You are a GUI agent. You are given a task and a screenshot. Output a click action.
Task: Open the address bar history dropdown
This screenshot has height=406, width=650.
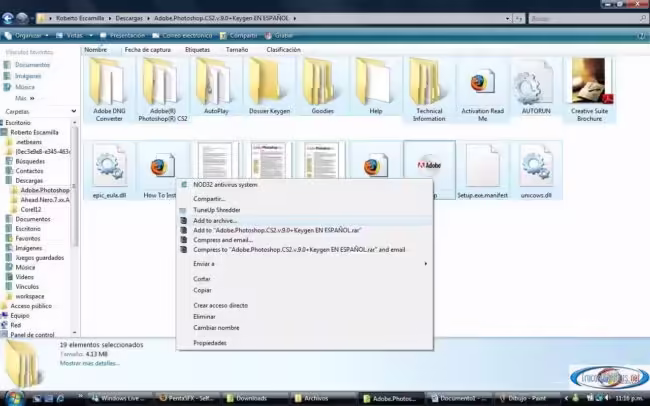point(507,18)
